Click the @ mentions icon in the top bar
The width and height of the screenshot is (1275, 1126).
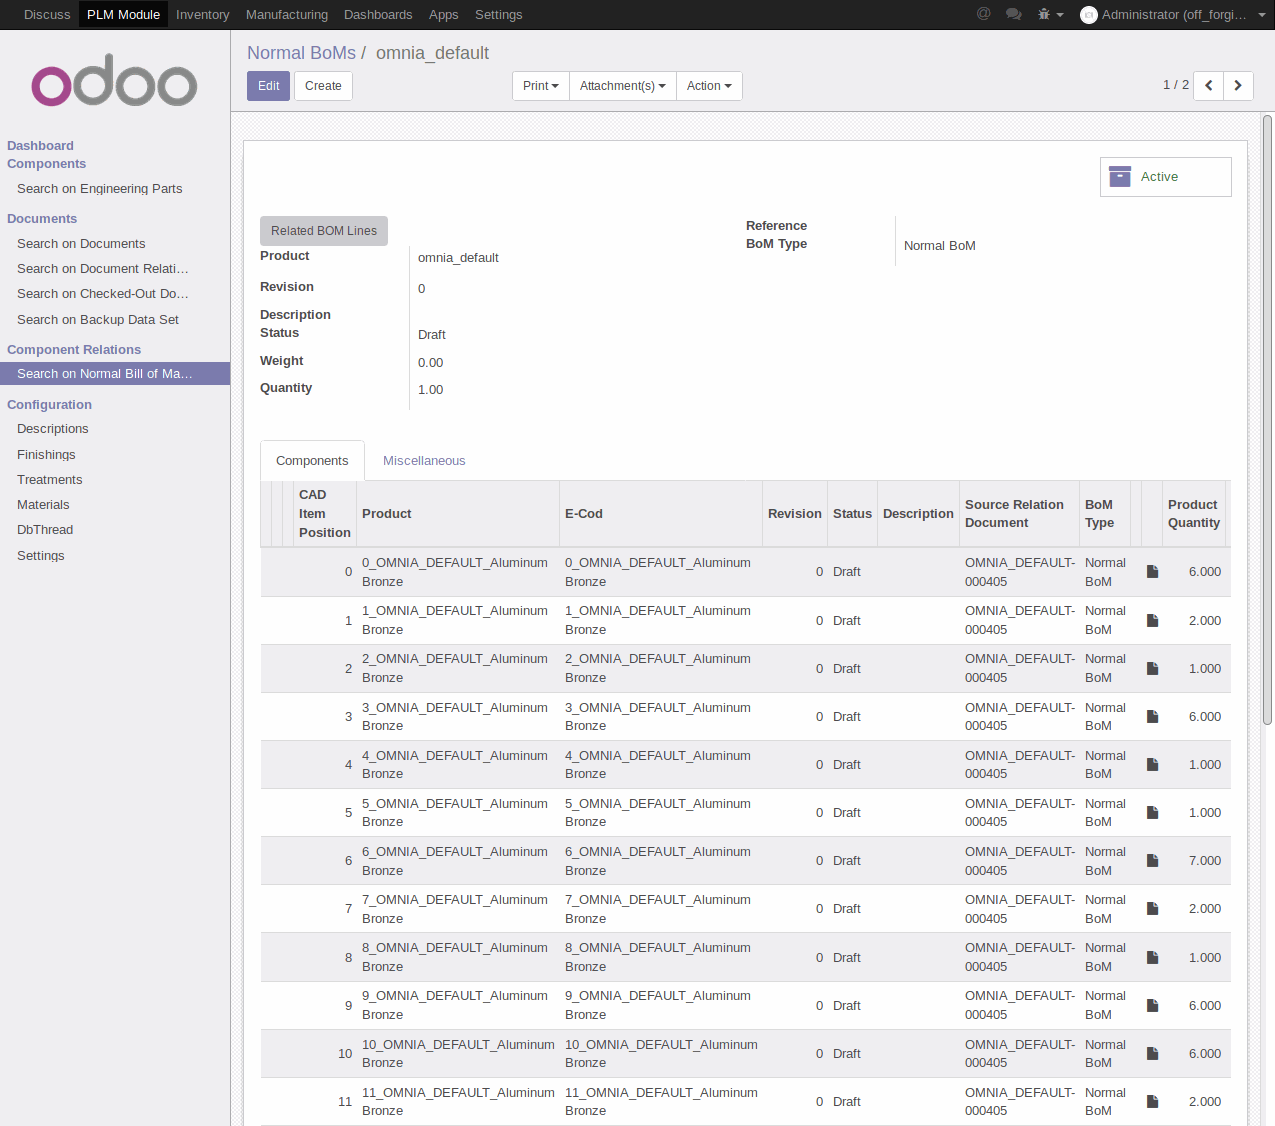pos(982,14)
